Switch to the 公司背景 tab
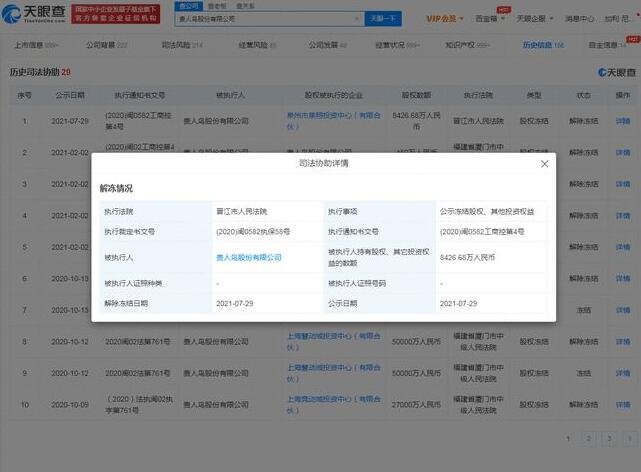This screenshot has width=641, height=472. [x=106, y=45]
